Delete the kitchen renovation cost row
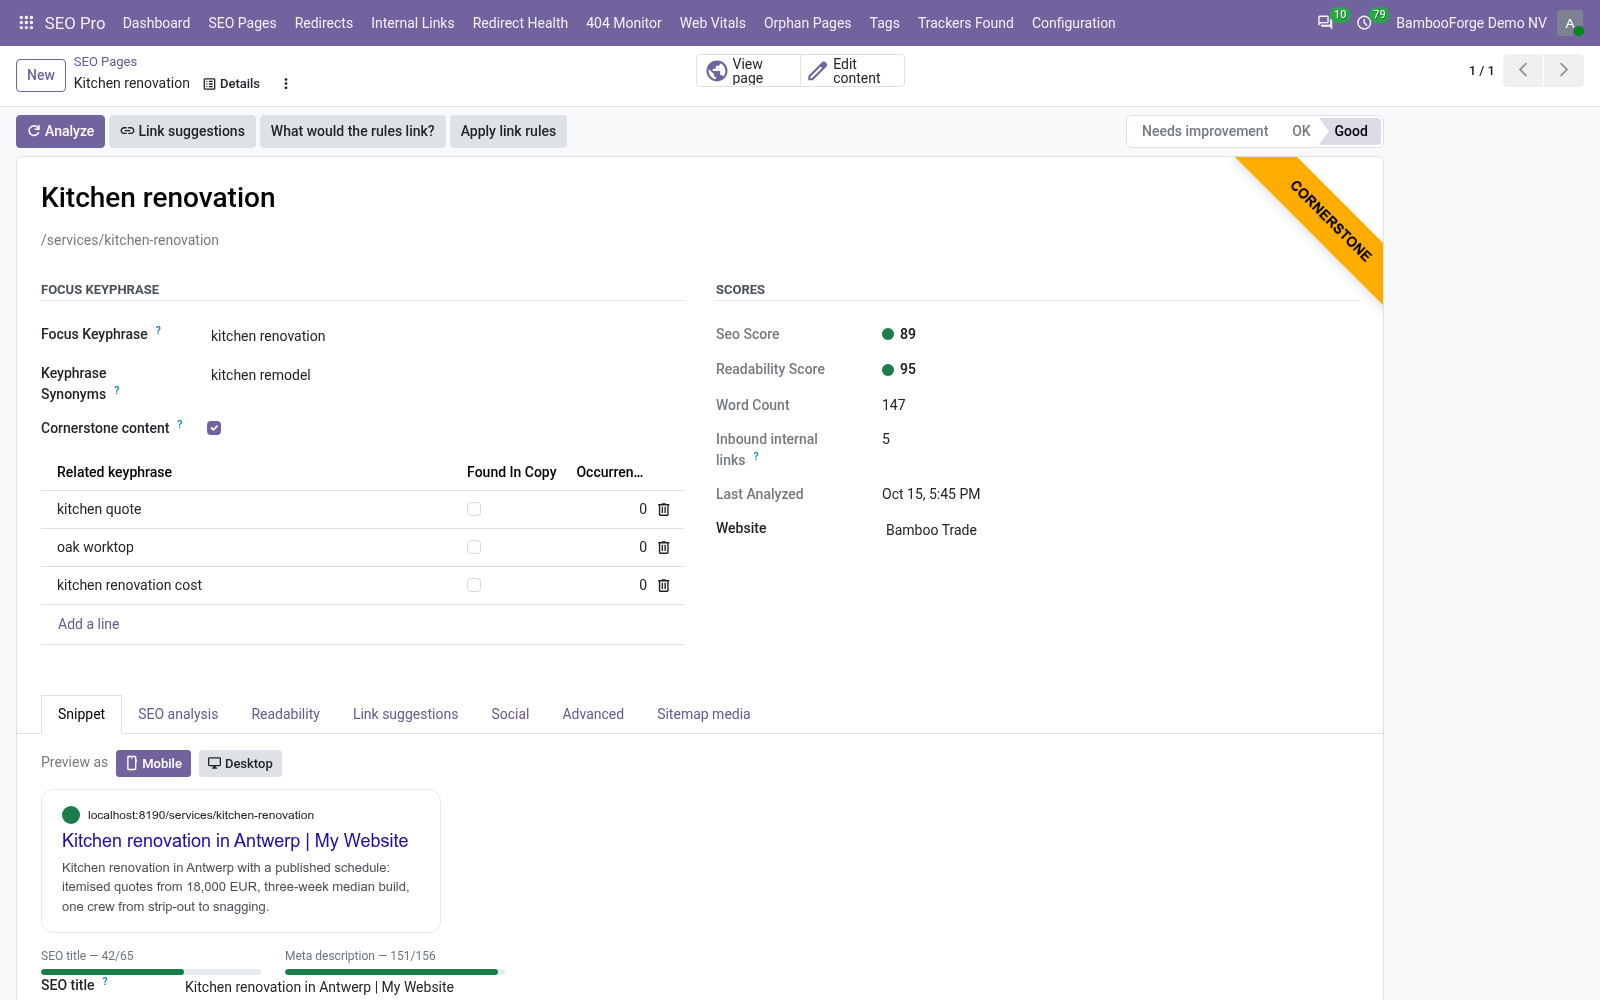The image size is (1600, 1000). (663, 585)
